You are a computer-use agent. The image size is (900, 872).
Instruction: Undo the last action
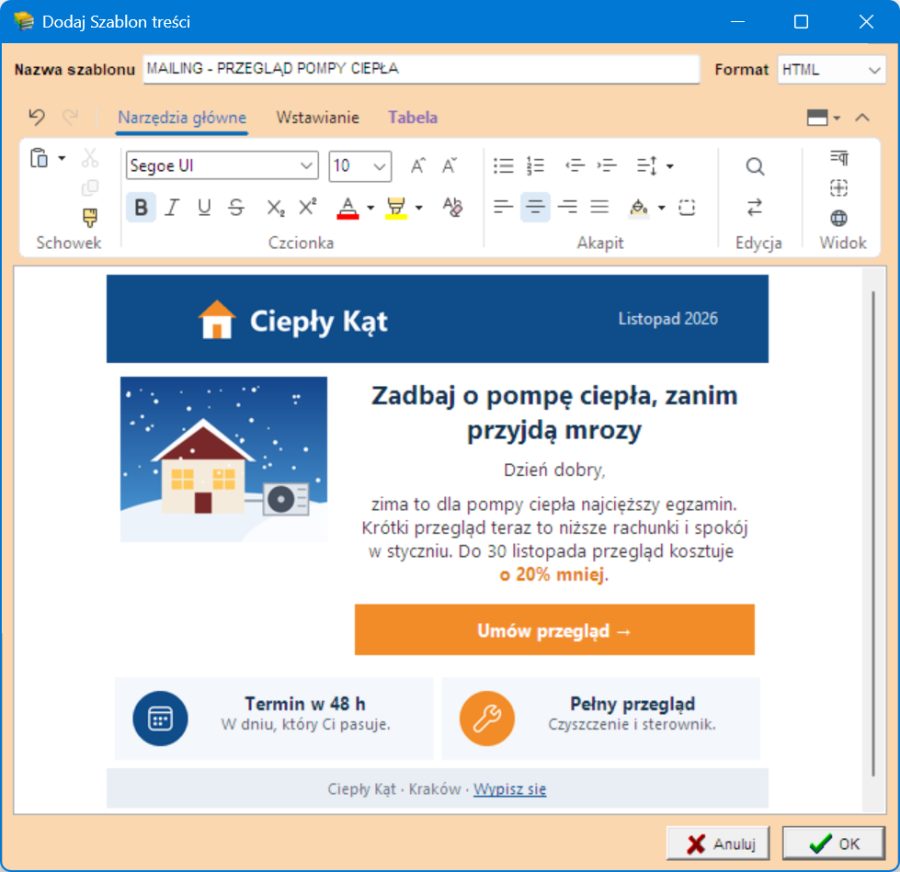37,117
